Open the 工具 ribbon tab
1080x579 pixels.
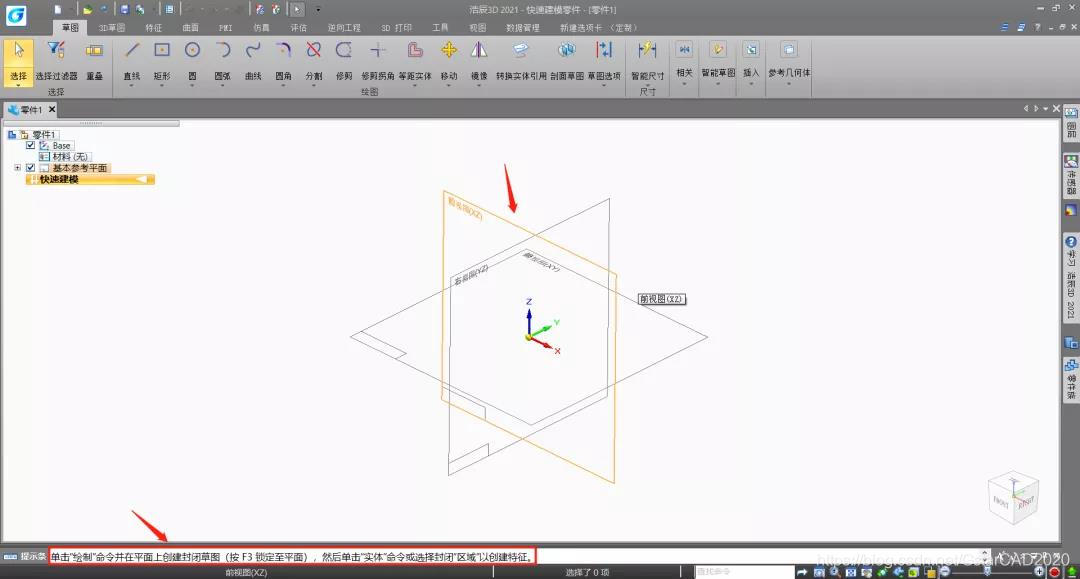point(440,28)
